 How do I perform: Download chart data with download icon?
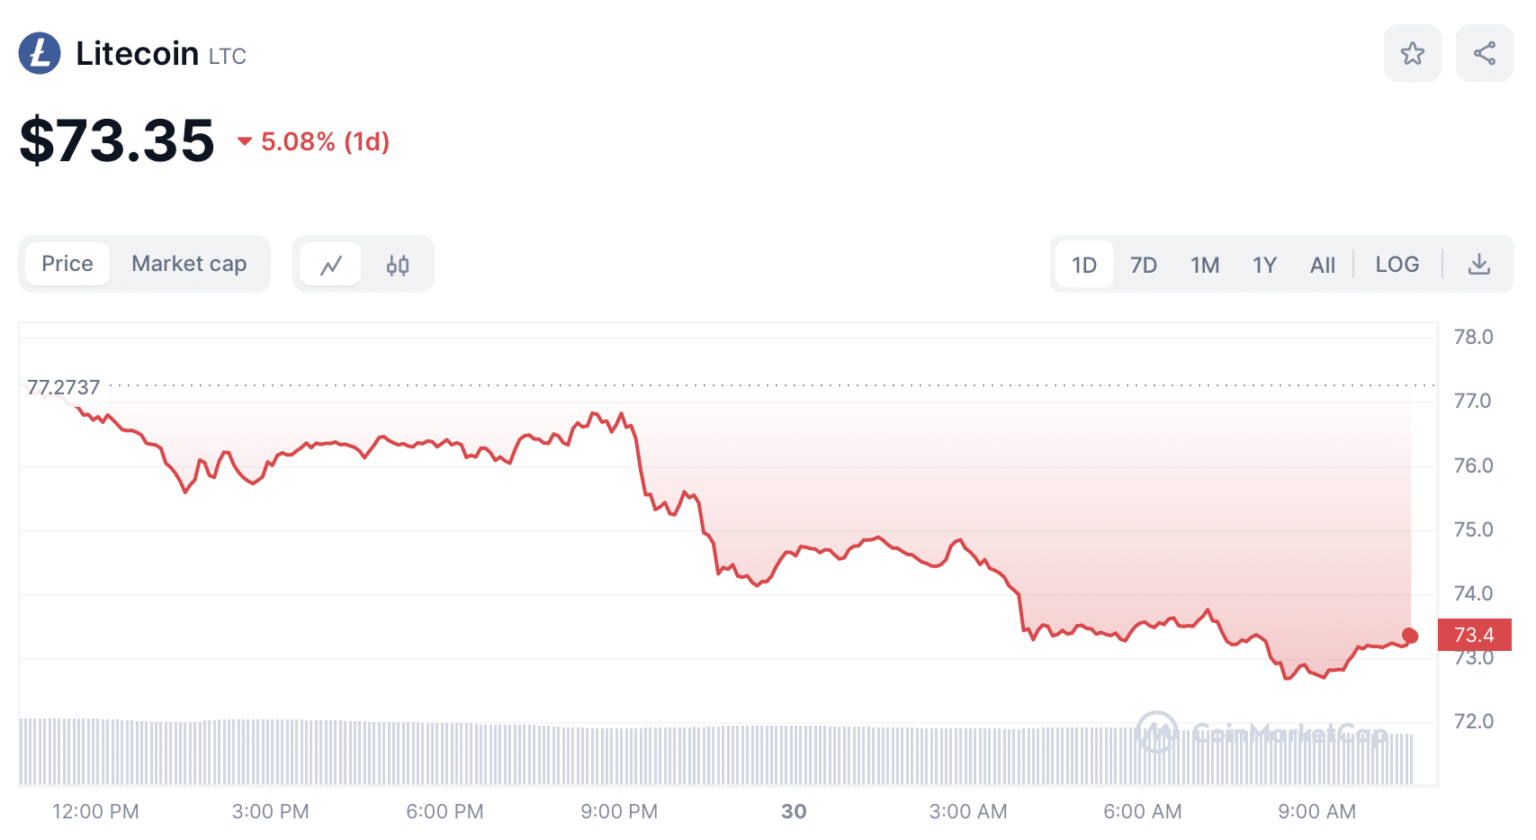point(1478,265)
